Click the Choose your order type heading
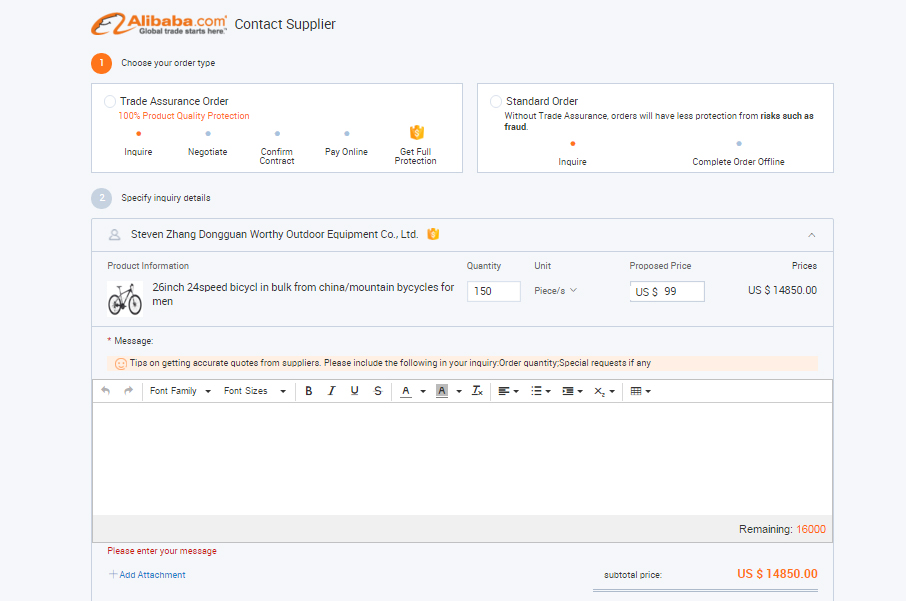906x601 pixels. [x=168, y=63]
